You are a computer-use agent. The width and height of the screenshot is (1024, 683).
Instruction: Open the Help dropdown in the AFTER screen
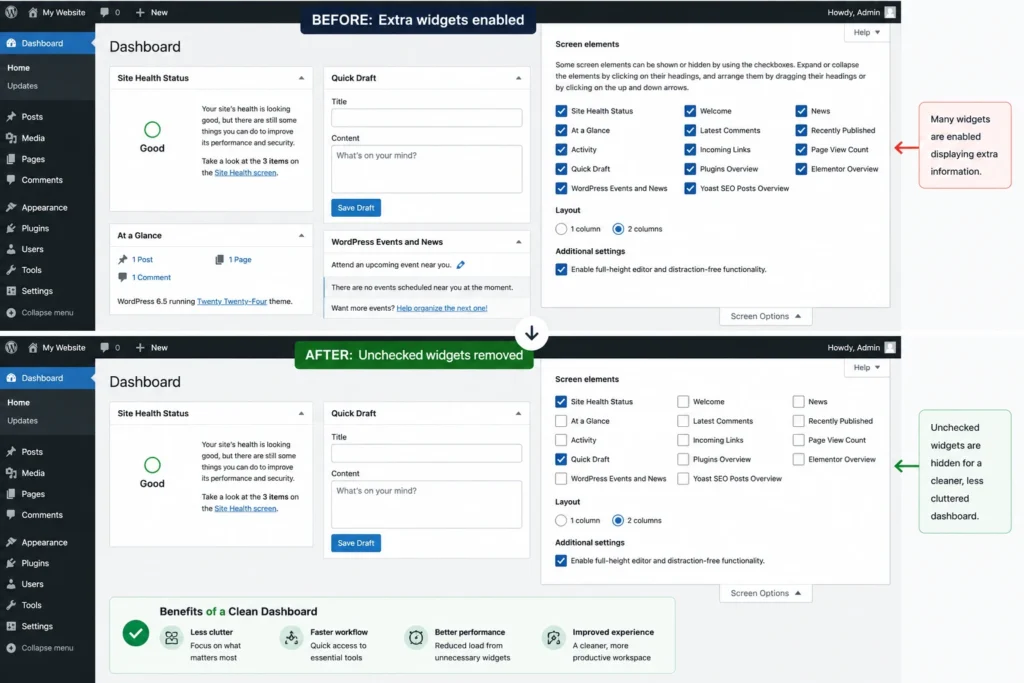(867, 368)
